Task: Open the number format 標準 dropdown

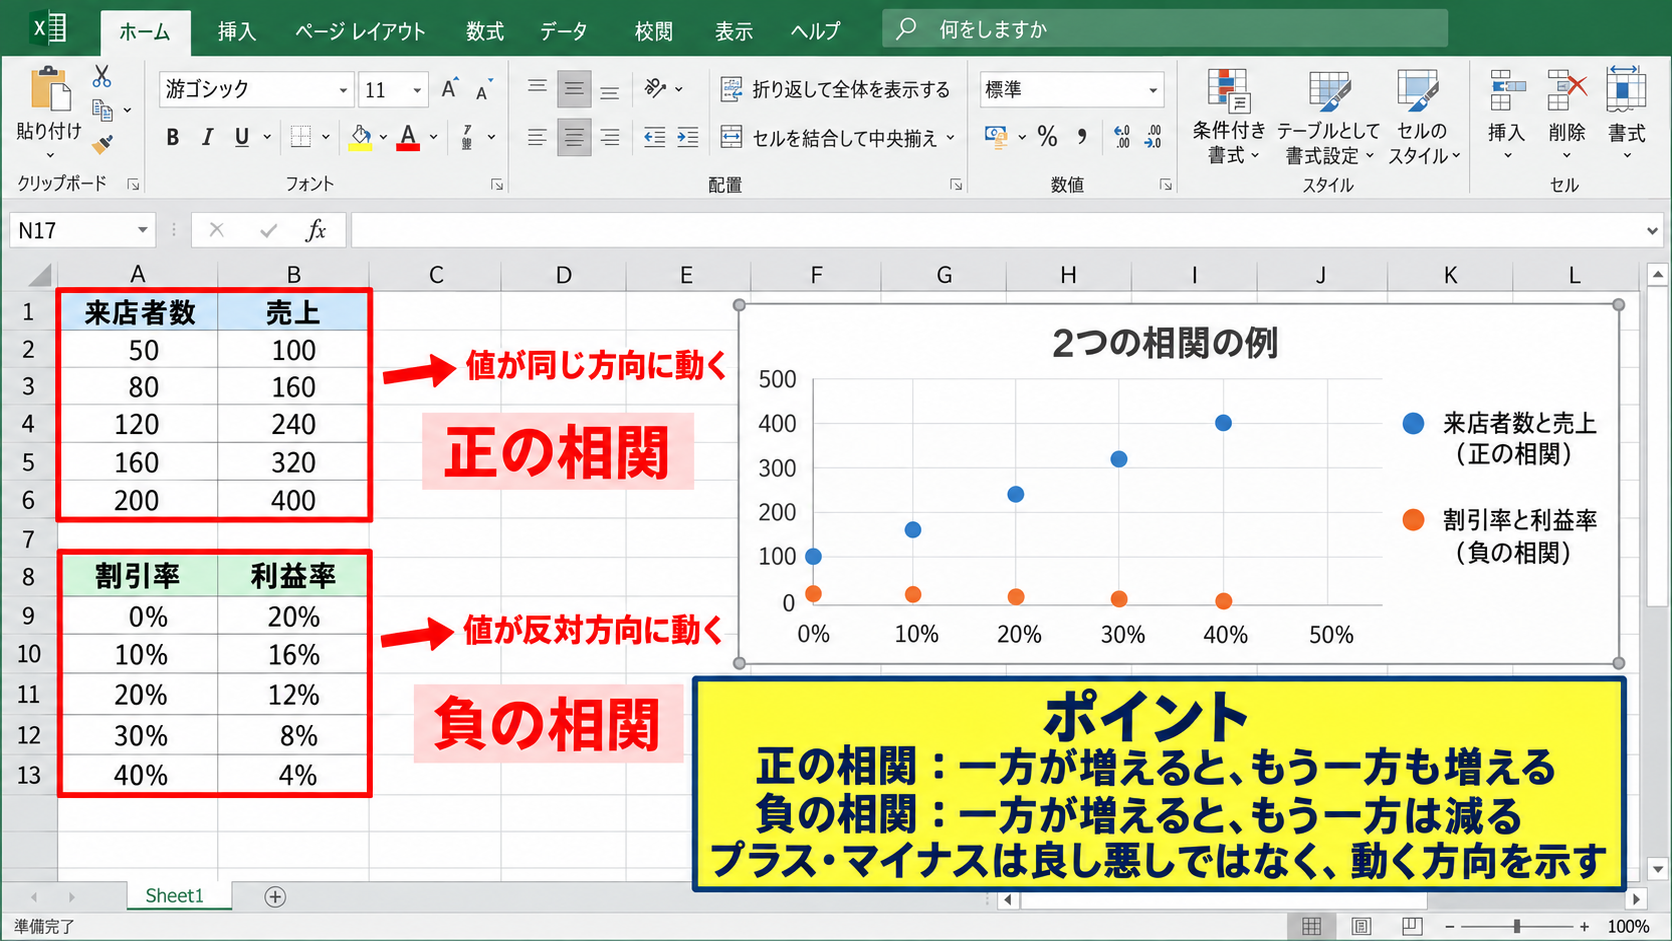Action: pyautogui.click(x=1153, y=90)
